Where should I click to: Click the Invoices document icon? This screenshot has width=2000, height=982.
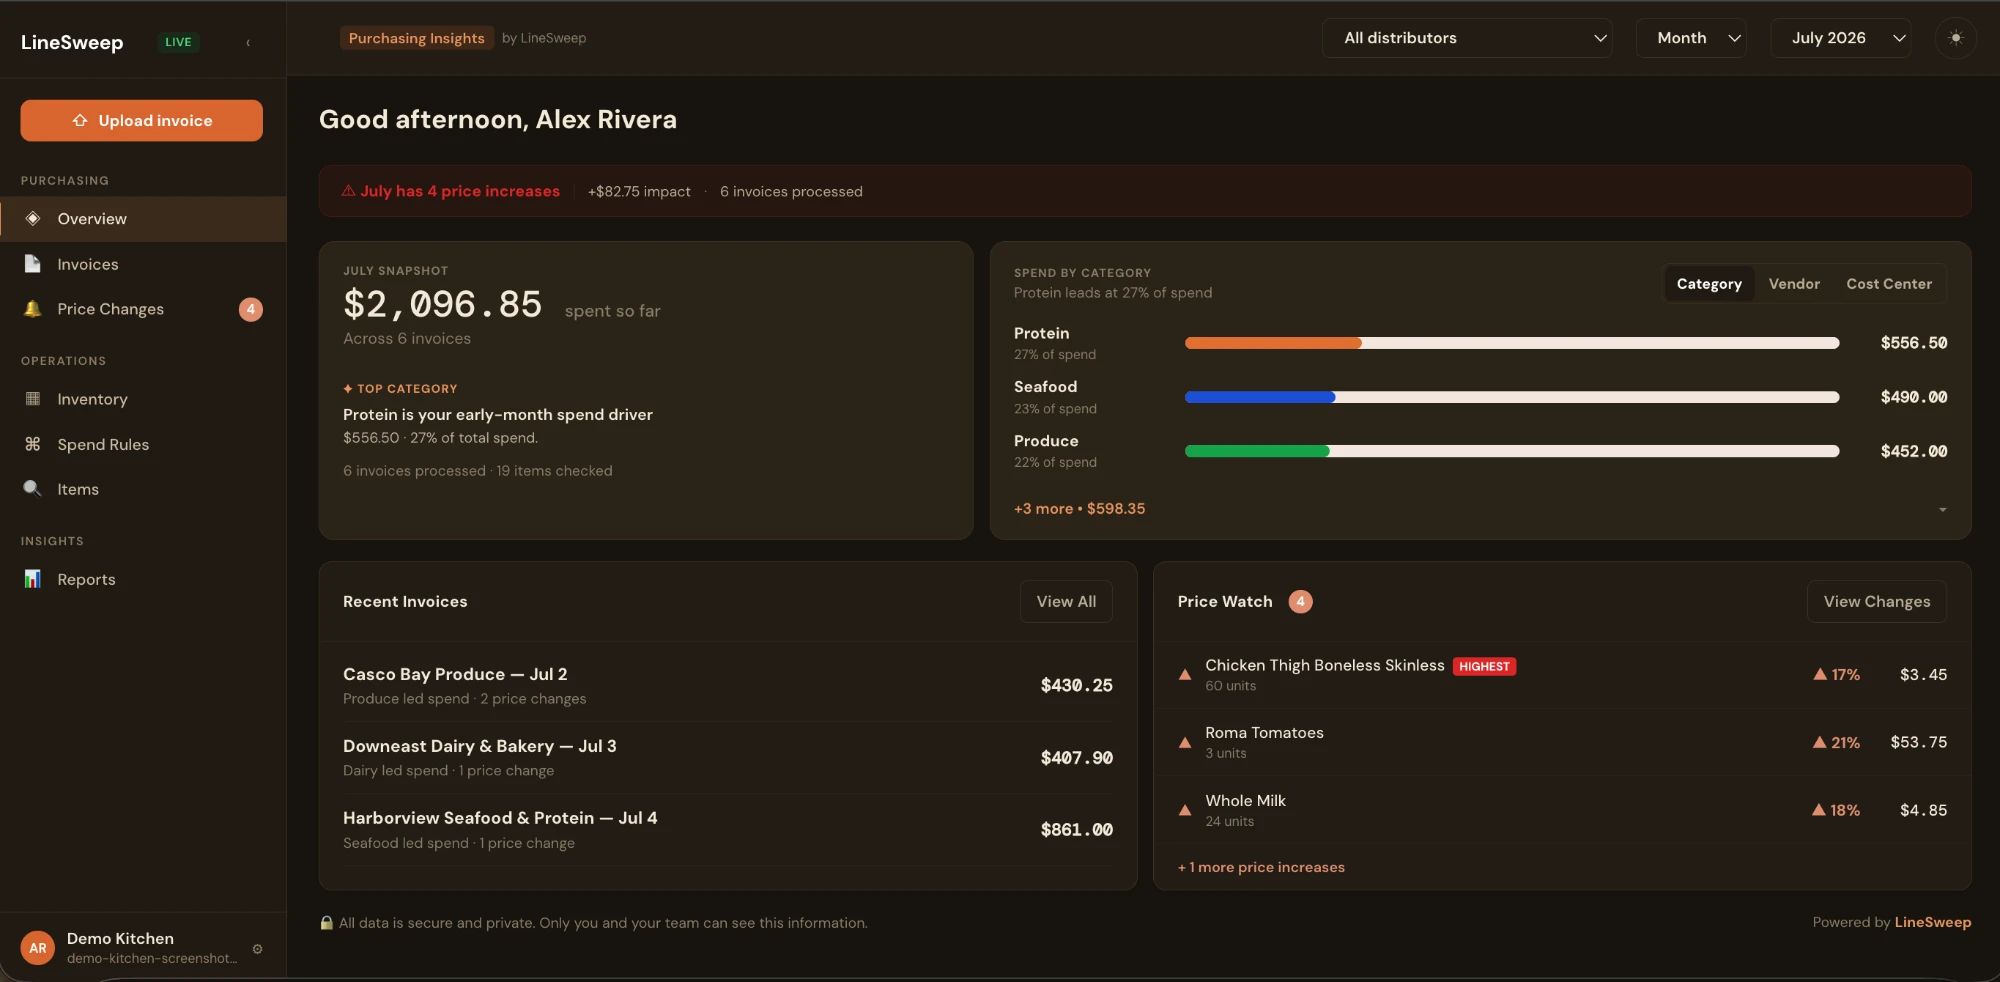click(33, 264)
